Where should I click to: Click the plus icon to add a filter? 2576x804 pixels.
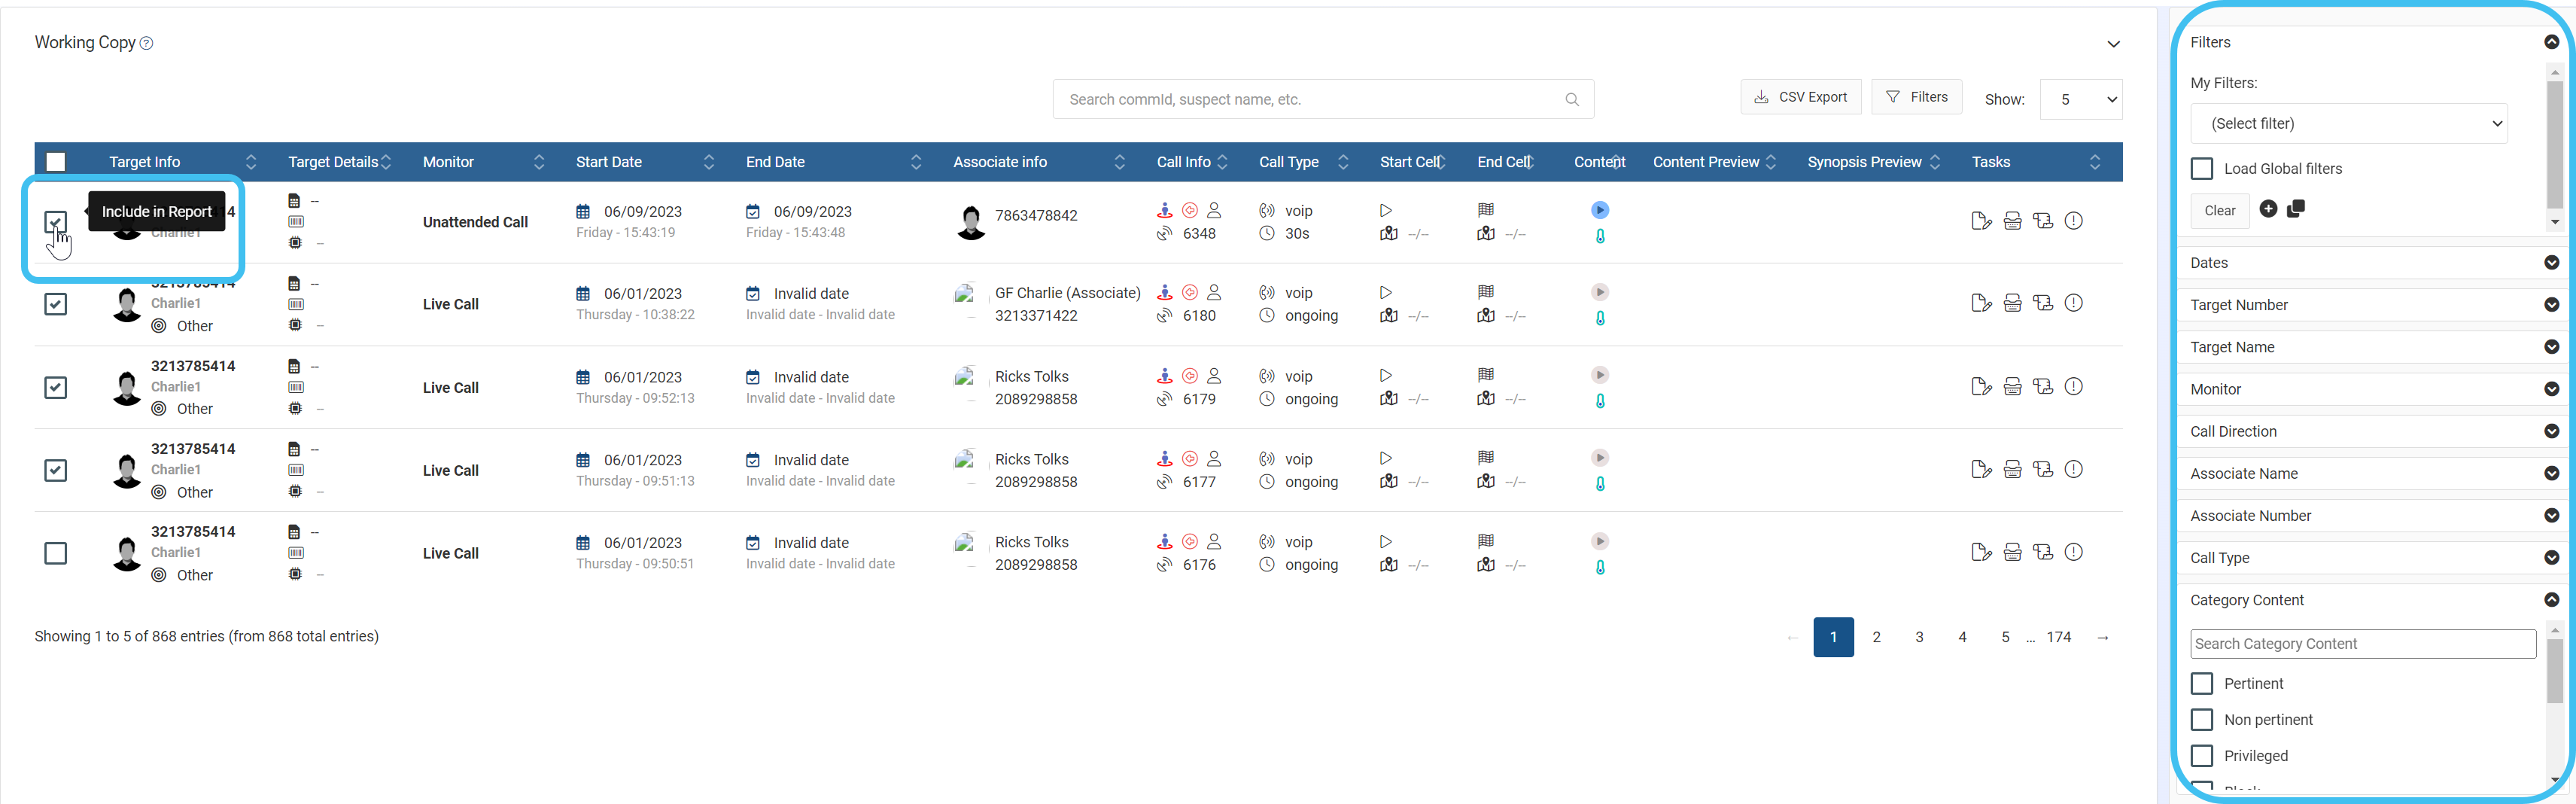pyautogui.click(x=2268, y=209)
